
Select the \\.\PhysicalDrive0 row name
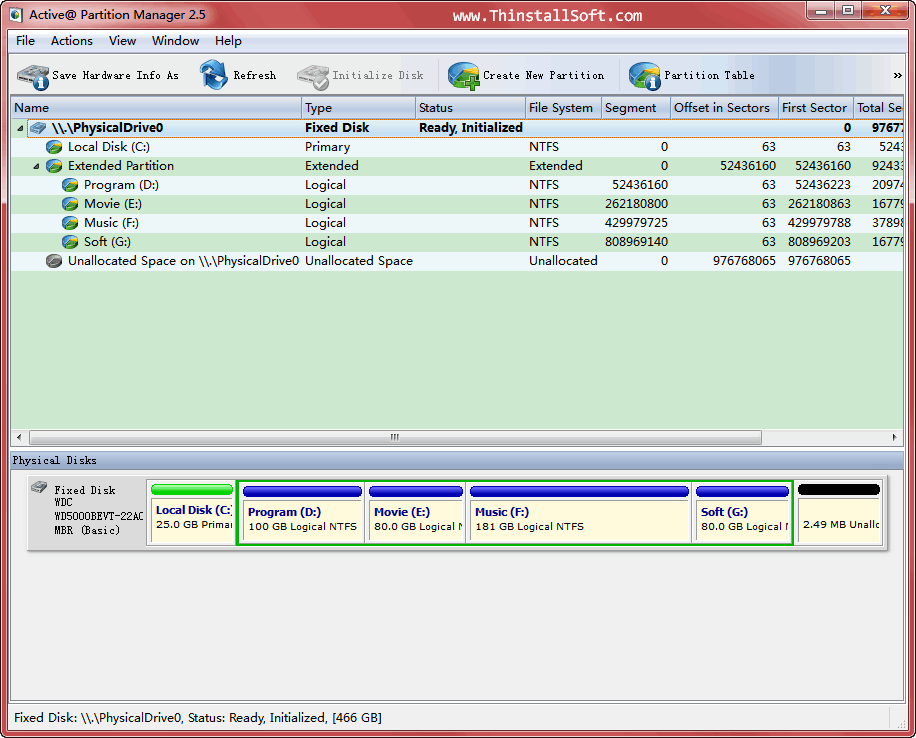[x=107, y=128]
